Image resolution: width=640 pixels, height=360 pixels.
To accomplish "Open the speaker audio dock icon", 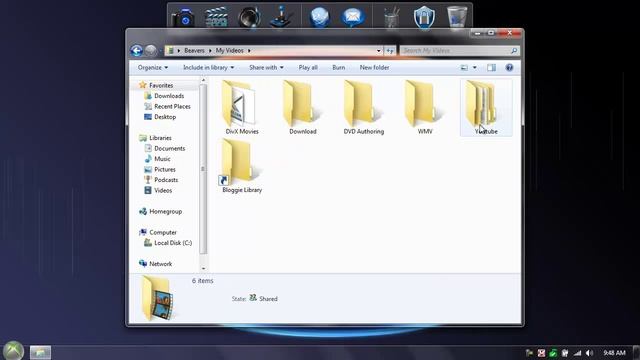I will point(249,18).
